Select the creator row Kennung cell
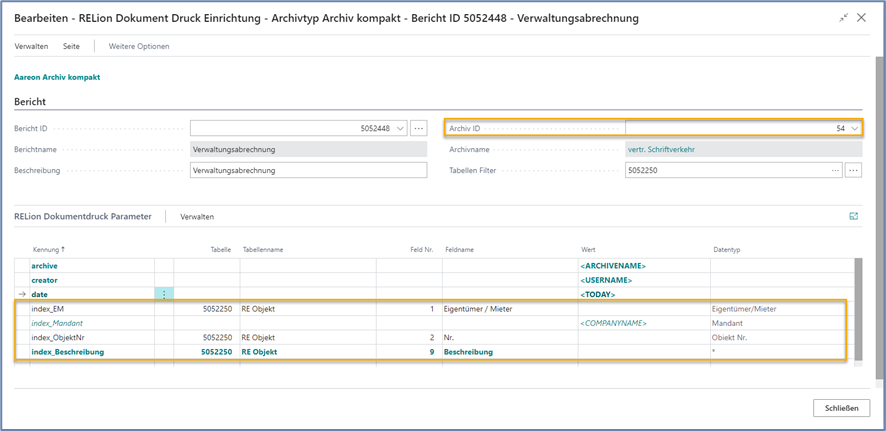 (92, 280)
